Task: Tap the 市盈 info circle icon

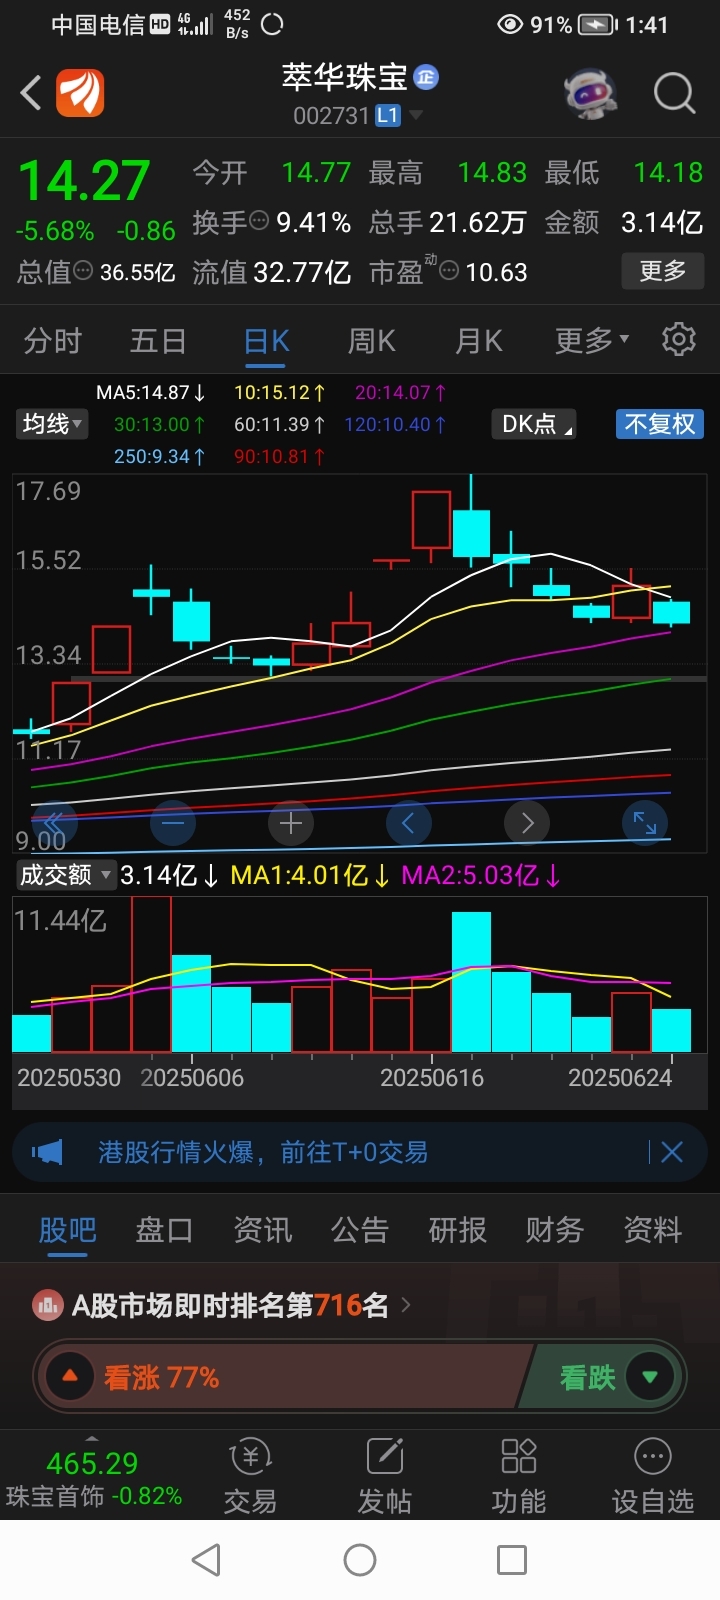Action: 450,271
